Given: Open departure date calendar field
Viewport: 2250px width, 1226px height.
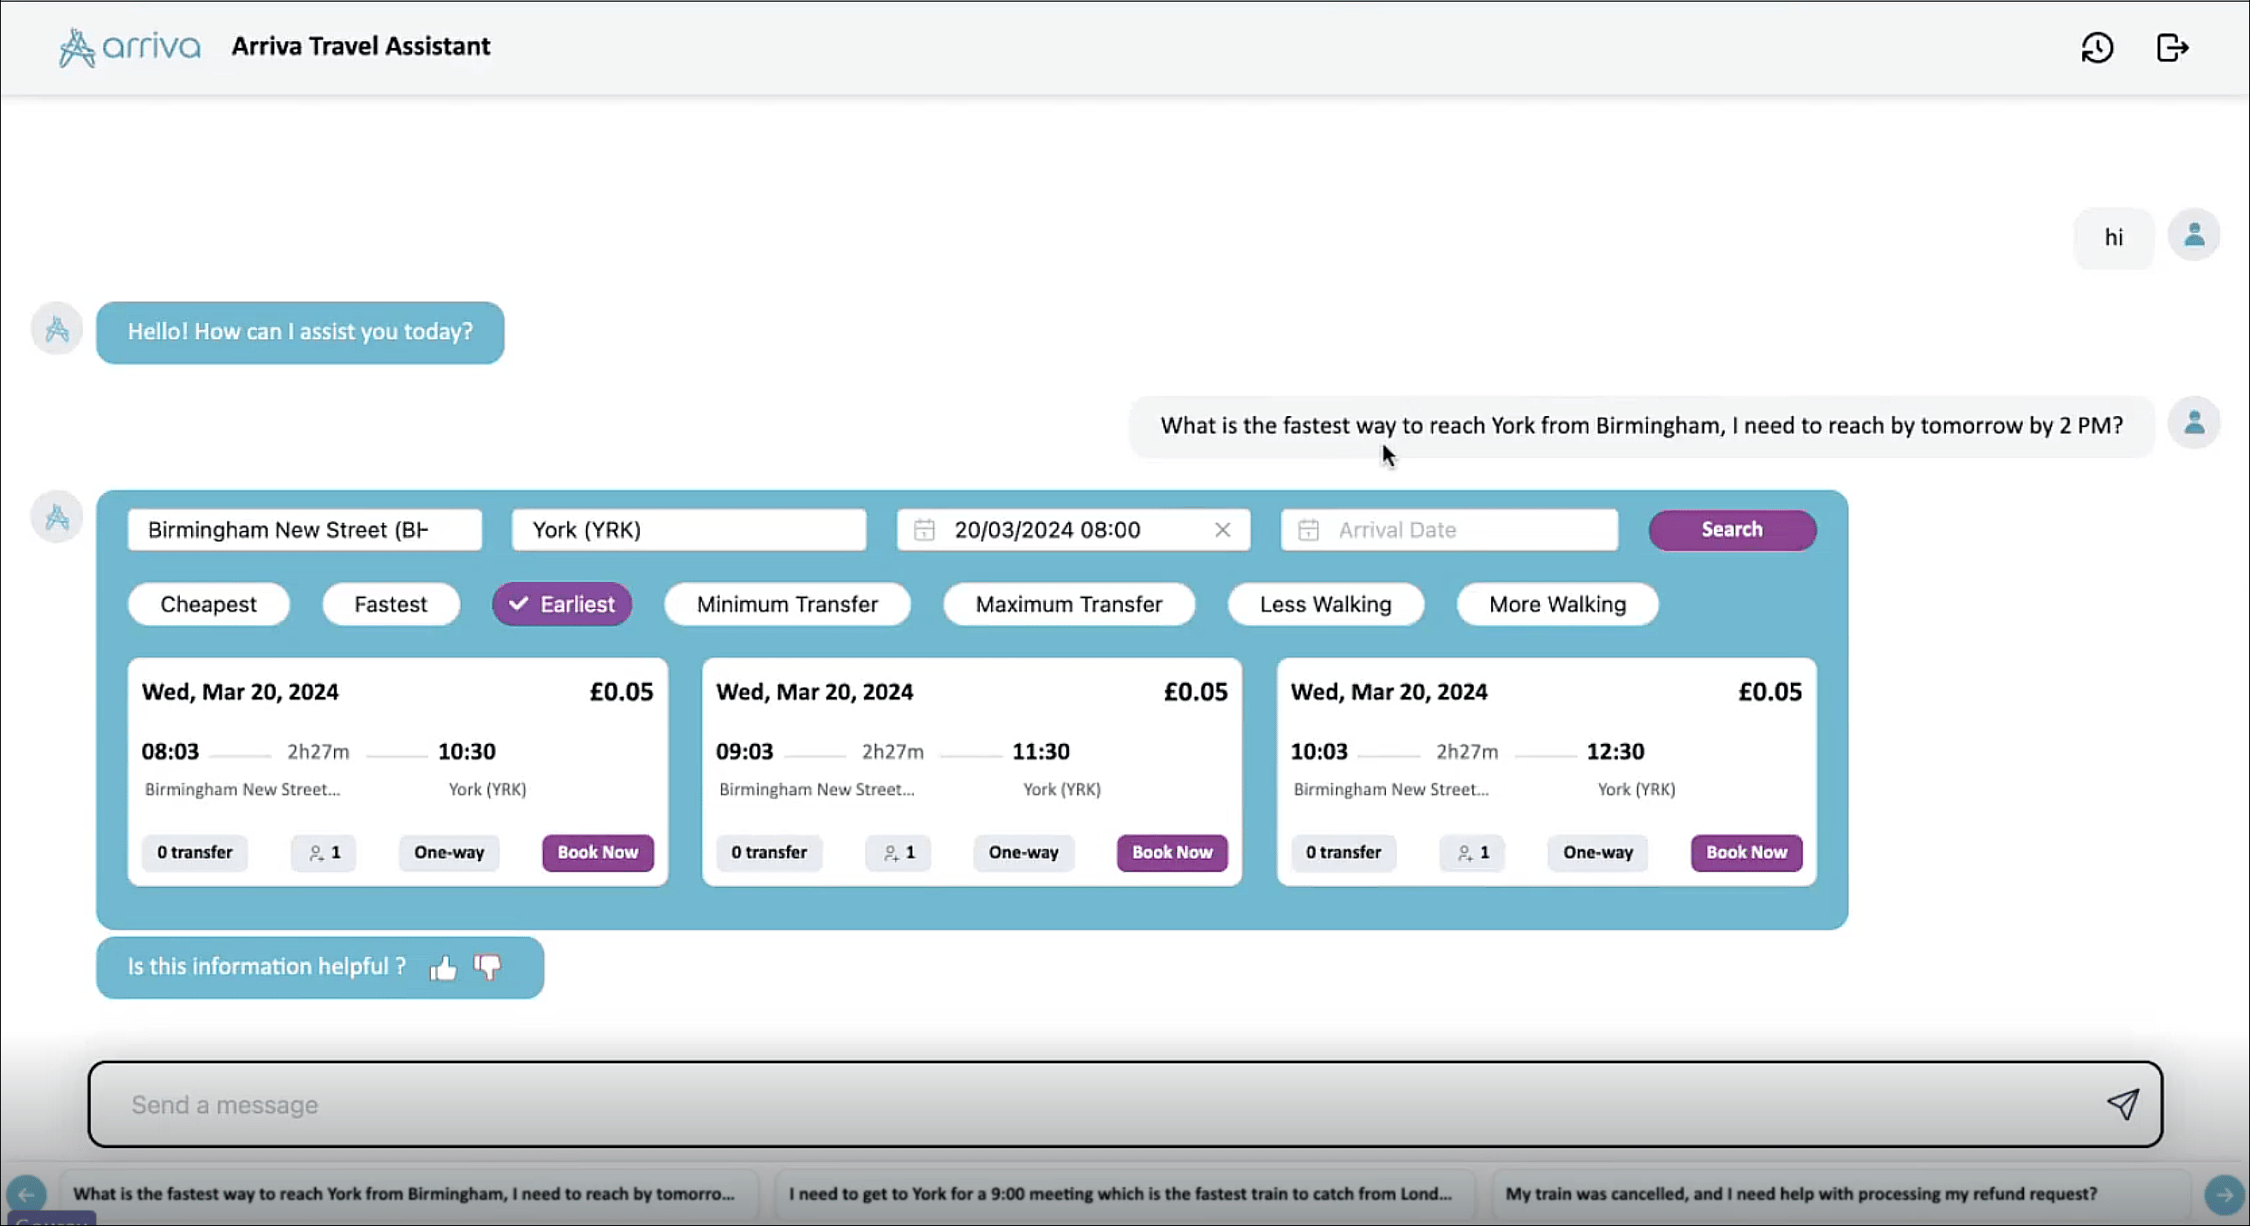Looking at the screenshot, I should (1060, 530).
